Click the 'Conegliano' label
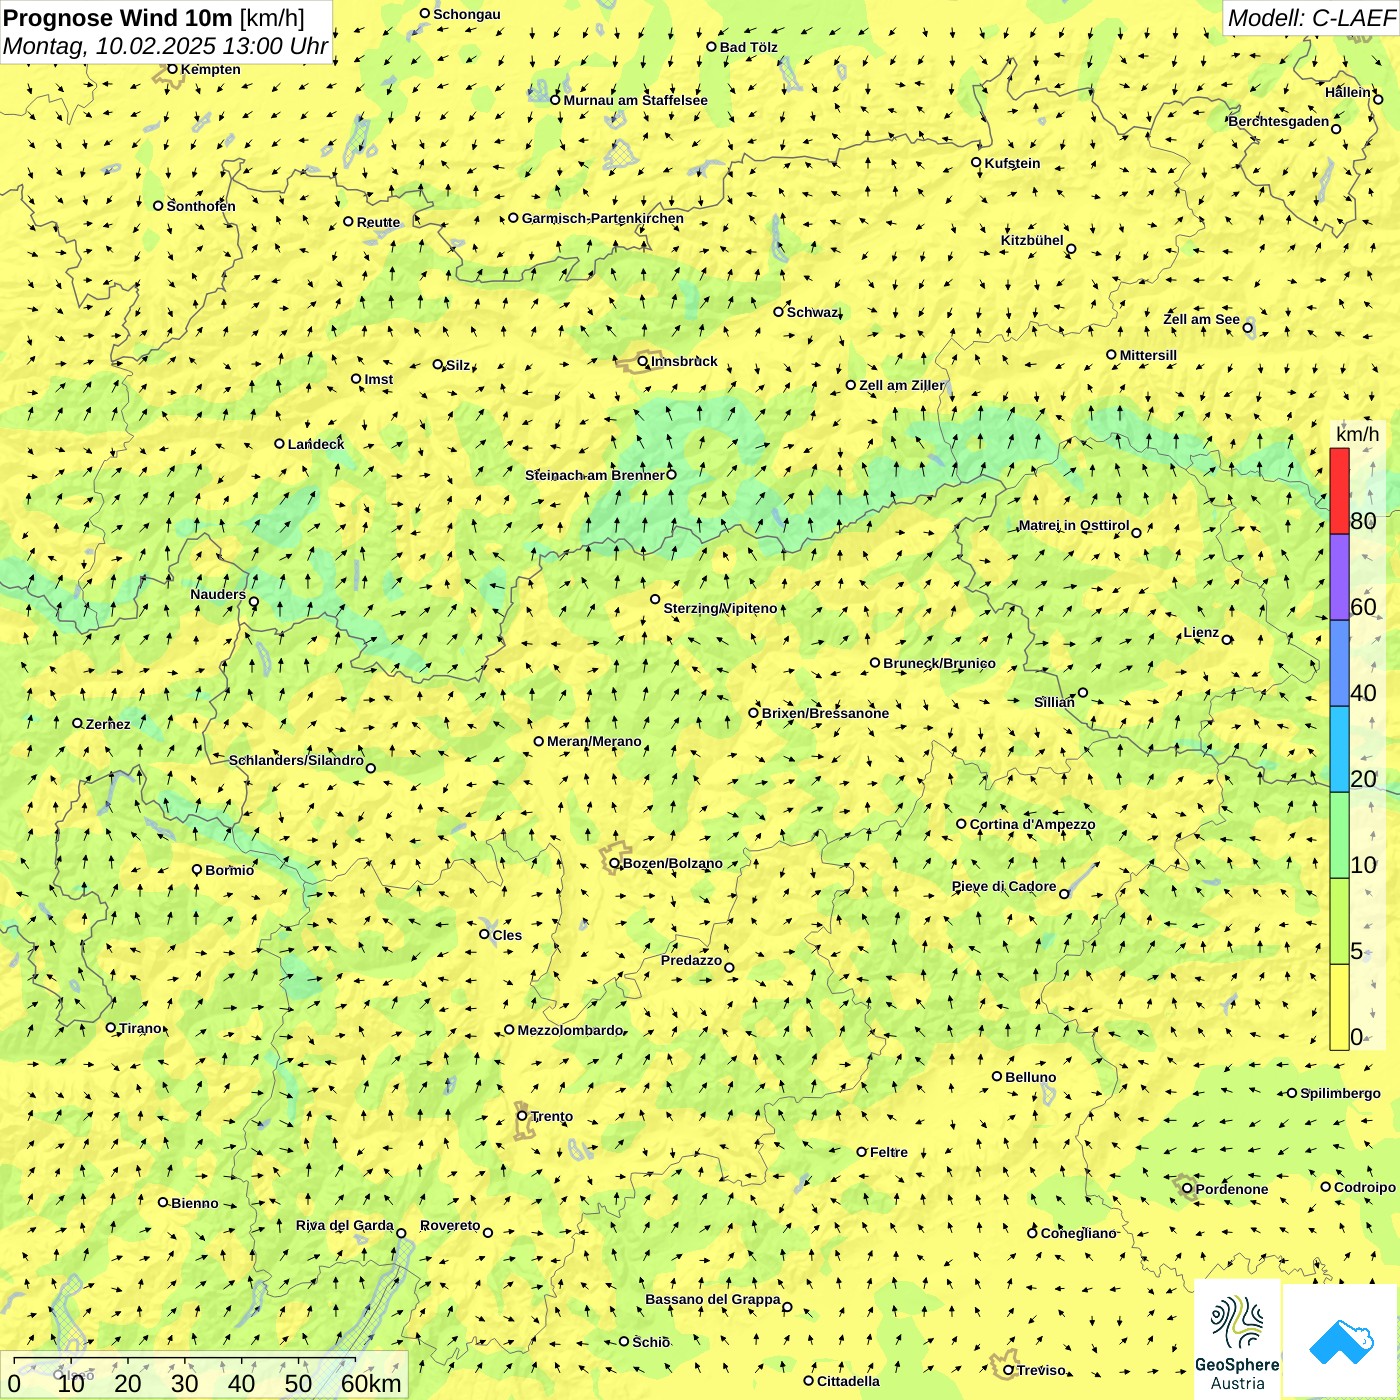 [1078, 1233]
